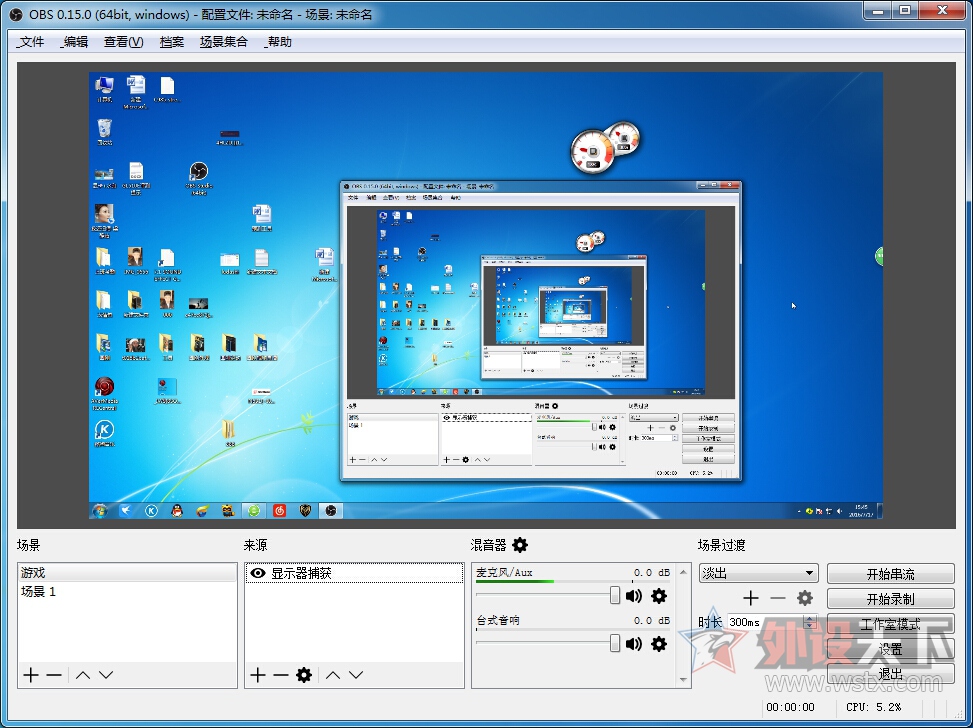Viewport: 973px width, 728px height.
Task: Adjust the 麦克风/Aux volume slider
Action: (x=614, y=595)
